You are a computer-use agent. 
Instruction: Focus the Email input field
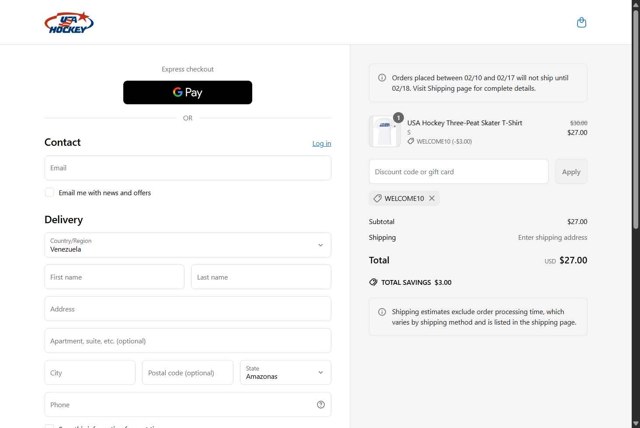pyautogui.click(x=188, y=168)
